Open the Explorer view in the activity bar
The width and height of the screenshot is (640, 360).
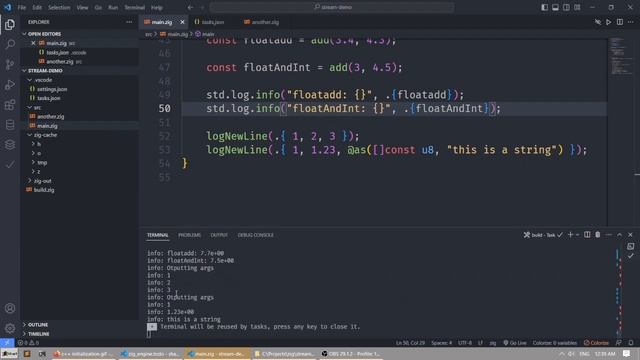click(10, 25)
